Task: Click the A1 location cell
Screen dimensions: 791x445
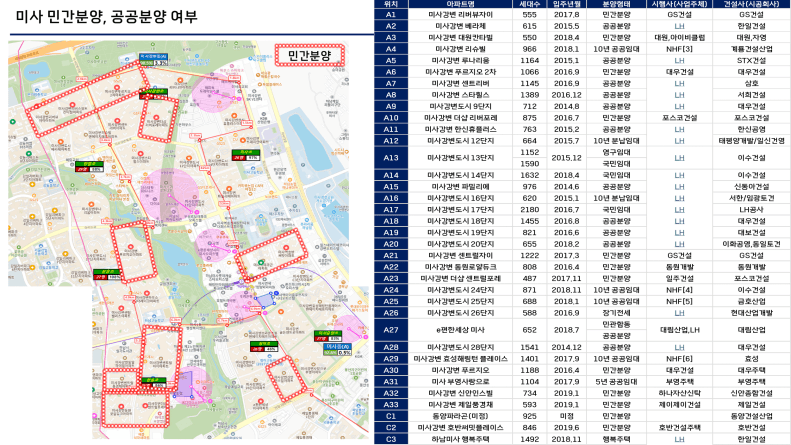Action: (390, 15)
